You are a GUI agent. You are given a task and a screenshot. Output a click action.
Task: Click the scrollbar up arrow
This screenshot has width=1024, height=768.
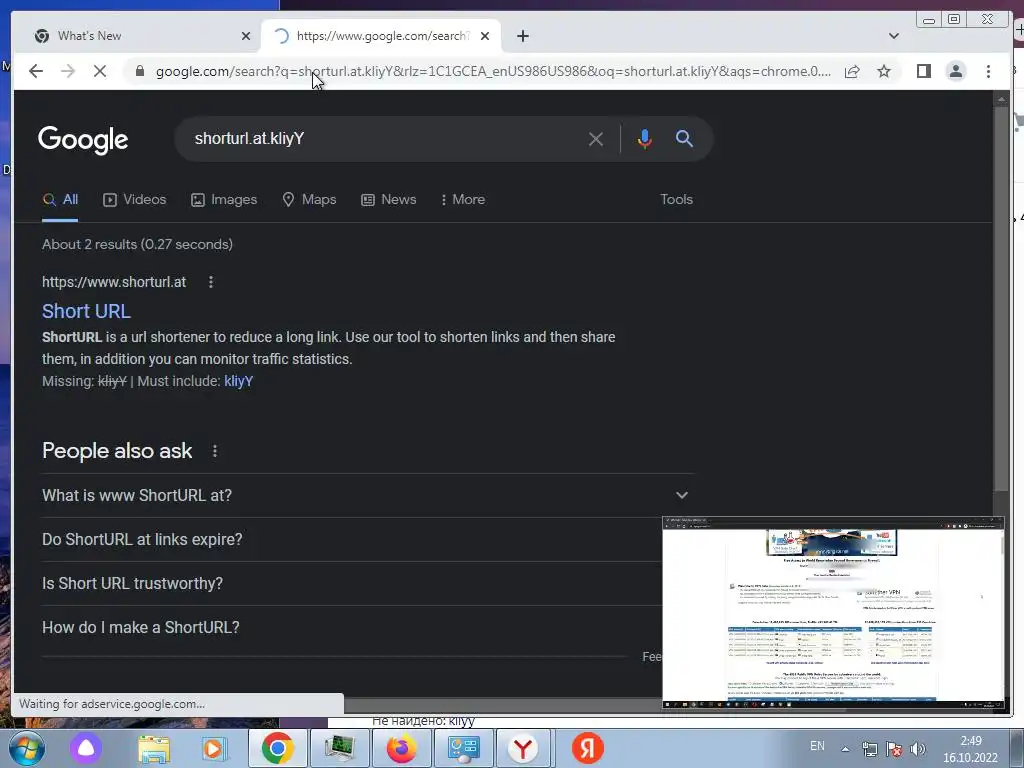tap(1001, 99)
